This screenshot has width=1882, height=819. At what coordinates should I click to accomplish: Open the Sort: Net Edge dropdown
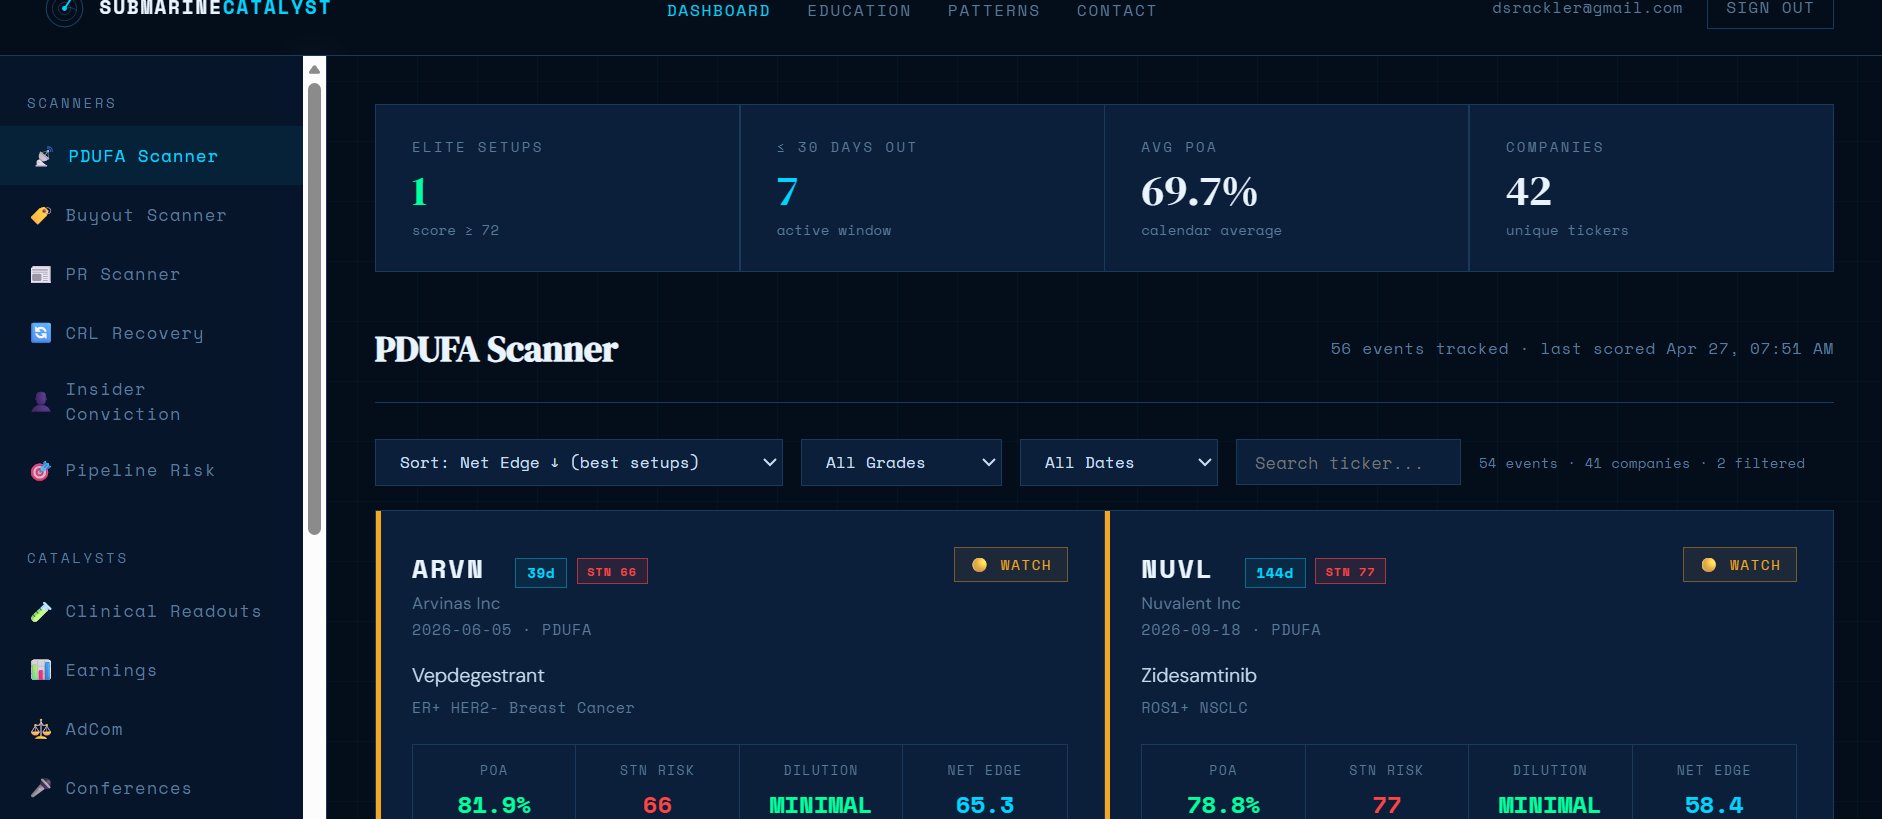pos(578,463)
